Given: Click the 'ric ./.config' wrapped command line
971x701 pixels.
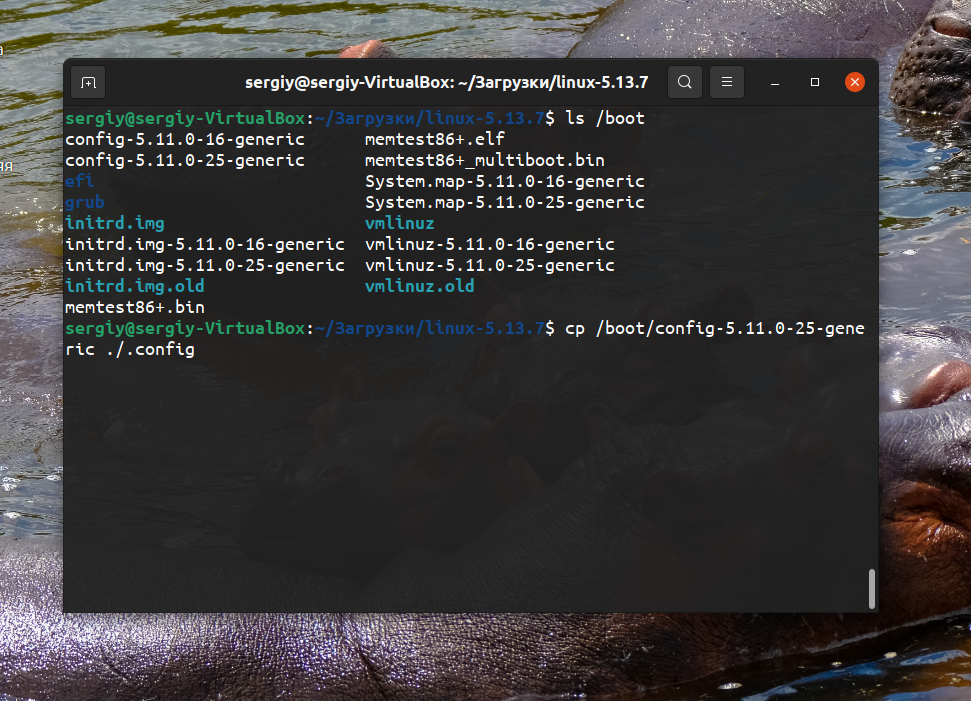Looking at the screenshot, I should (129, 349).
